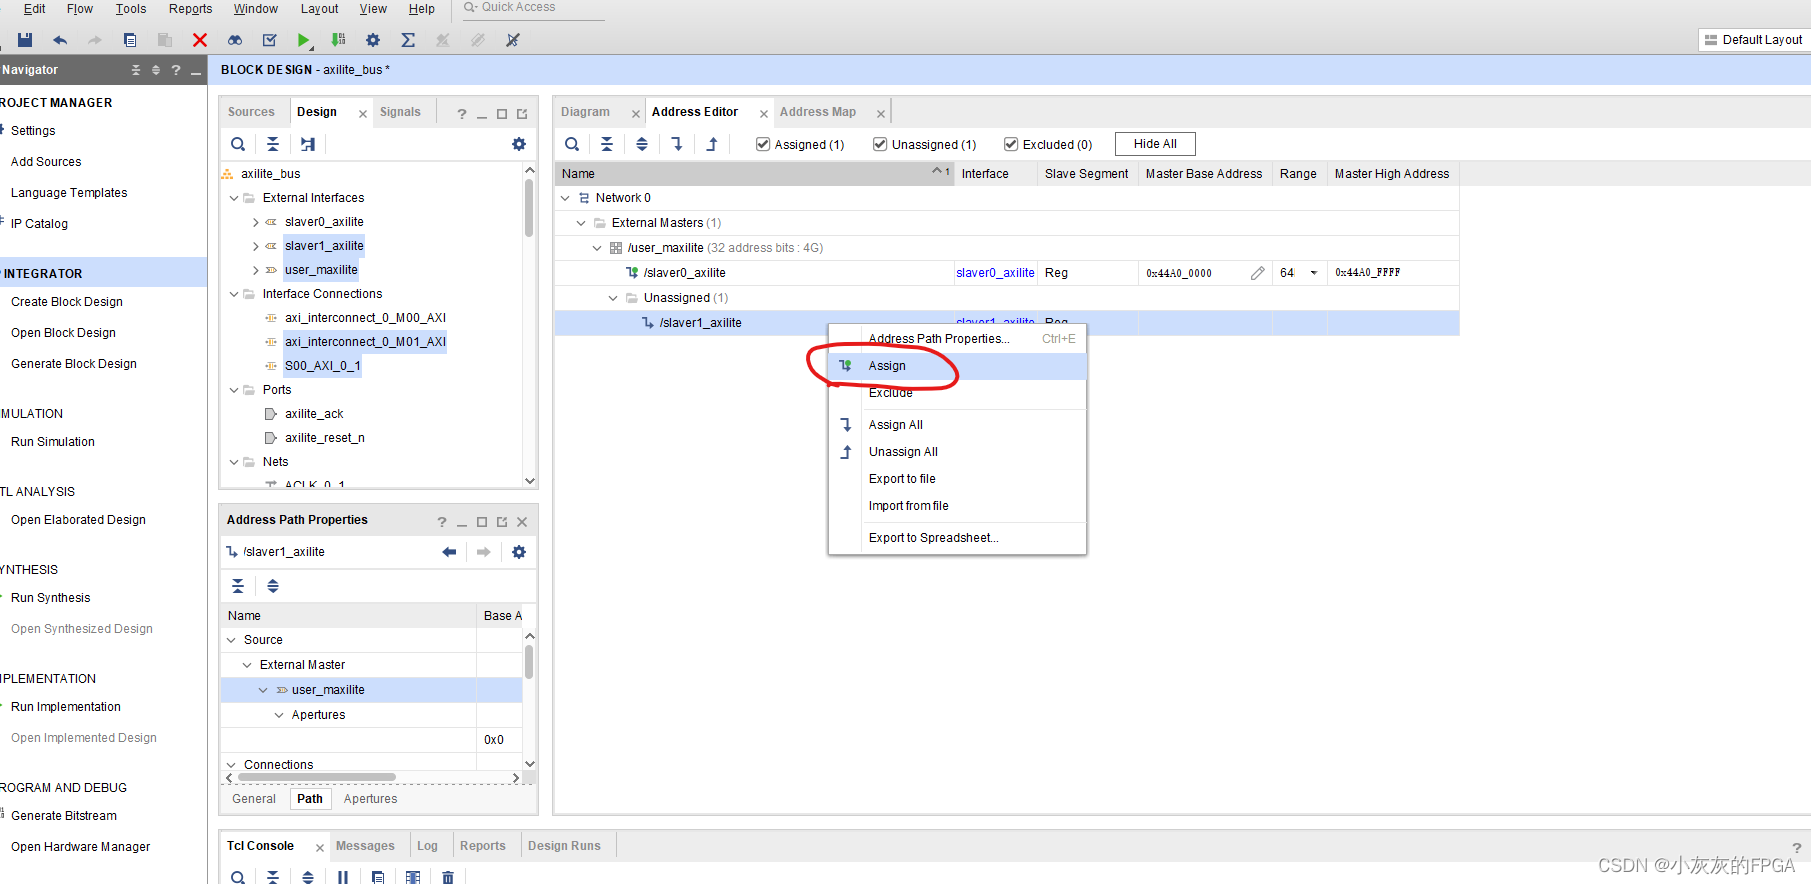Click the checkmark validate icon in toolbar
This screenshot has width=1811, height=884.
pos(269,40)
